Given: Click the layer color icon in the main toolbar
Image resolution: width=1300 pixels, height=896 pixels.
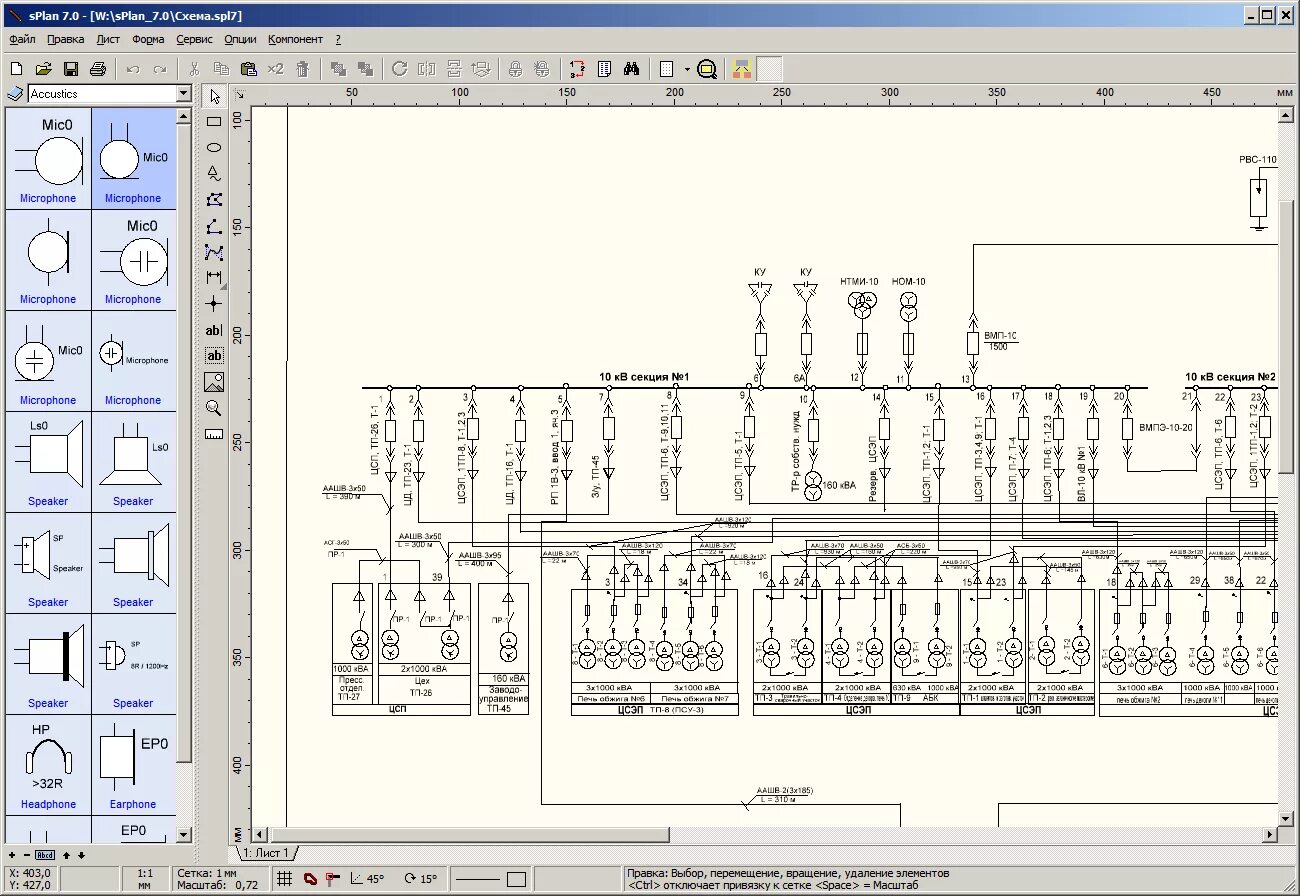Looking at the screenshot, I should tap(741, 69).
